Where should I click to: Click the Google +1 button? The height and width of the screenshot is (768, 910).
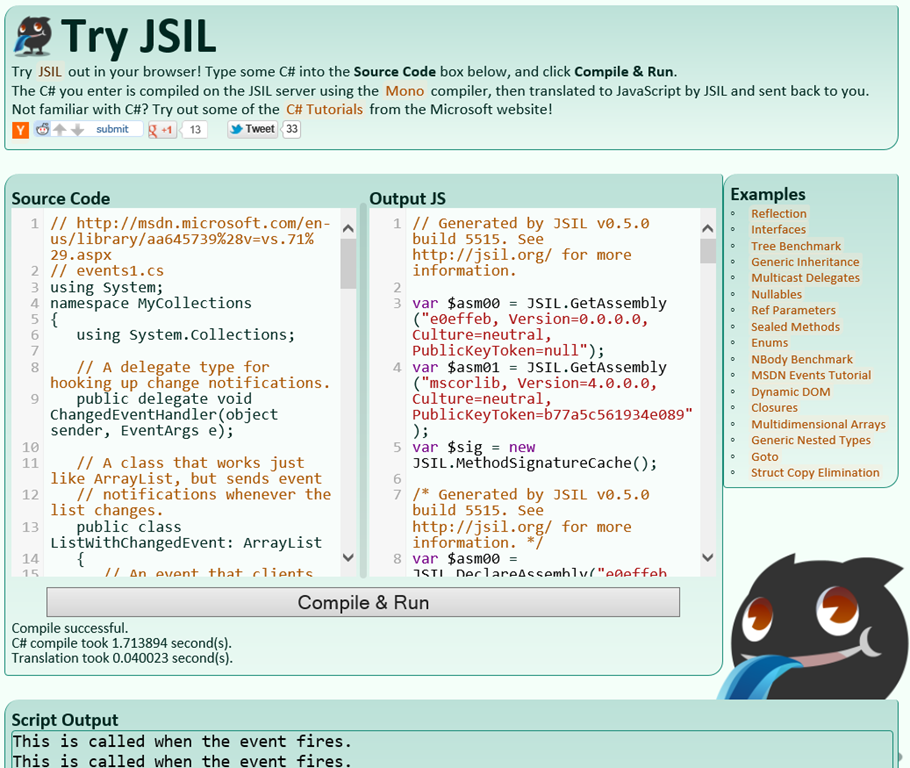[162, 129]
